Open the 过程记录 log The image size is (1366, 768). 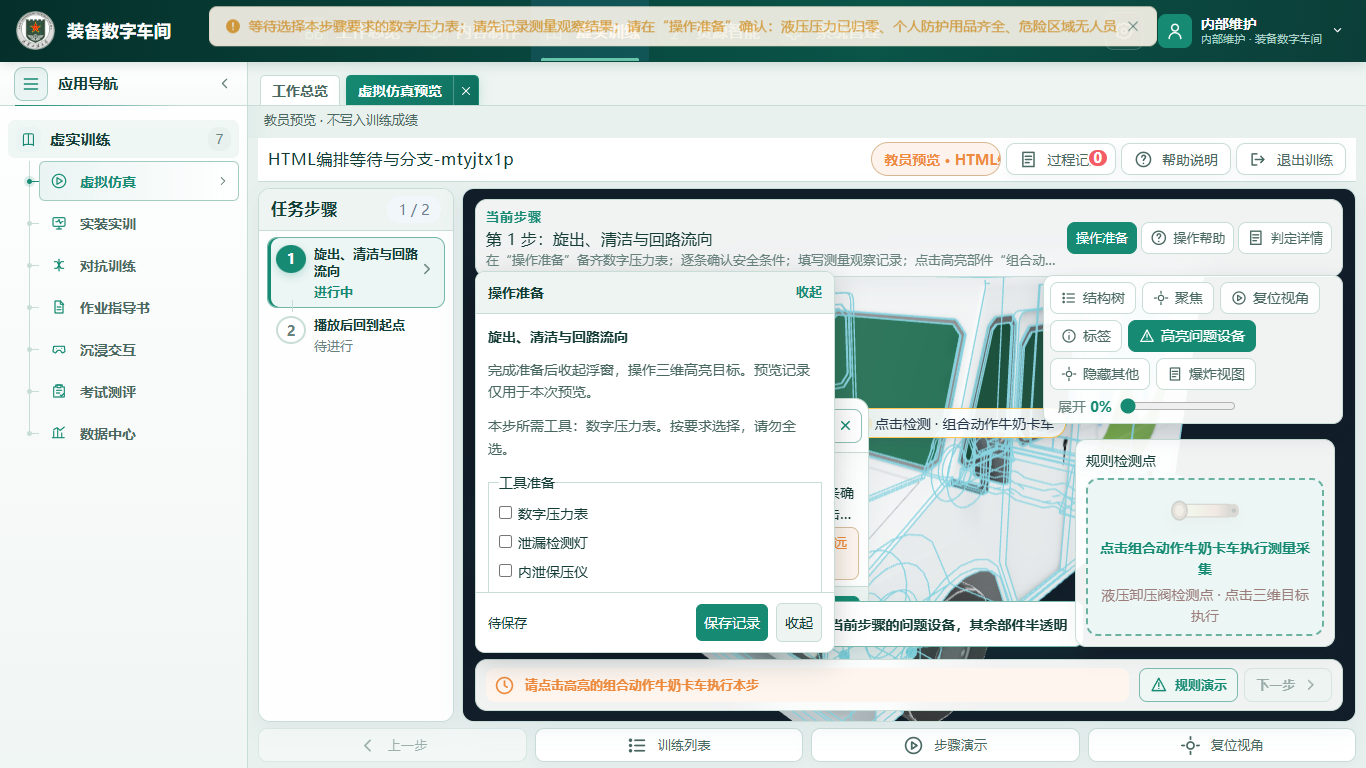1060,160
